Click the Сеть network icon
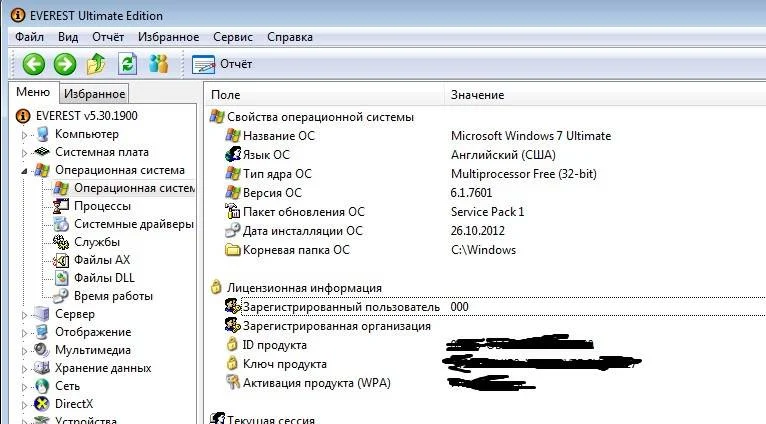Image resolution: width=766 pixels, height=424 pixels. click(42, 386)
